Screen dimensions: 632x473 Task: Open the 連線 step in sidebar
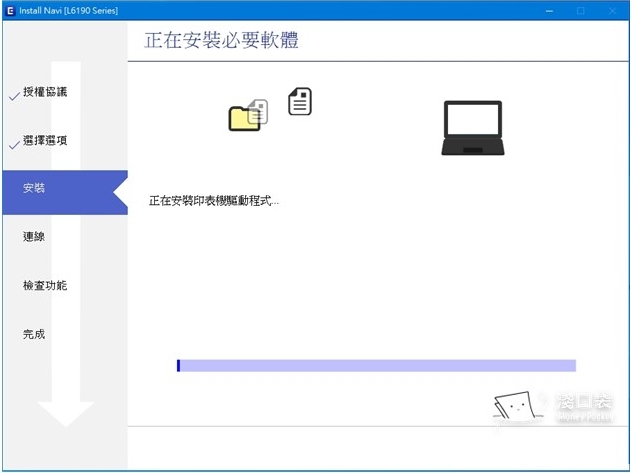(x=34, y=237)
